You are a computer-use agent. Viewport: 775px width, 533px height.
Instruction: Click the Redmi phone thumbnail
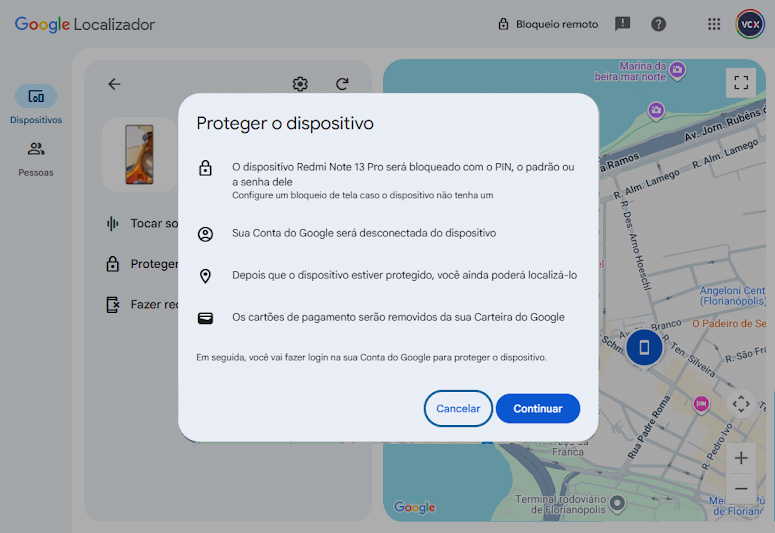pos(139,154)
